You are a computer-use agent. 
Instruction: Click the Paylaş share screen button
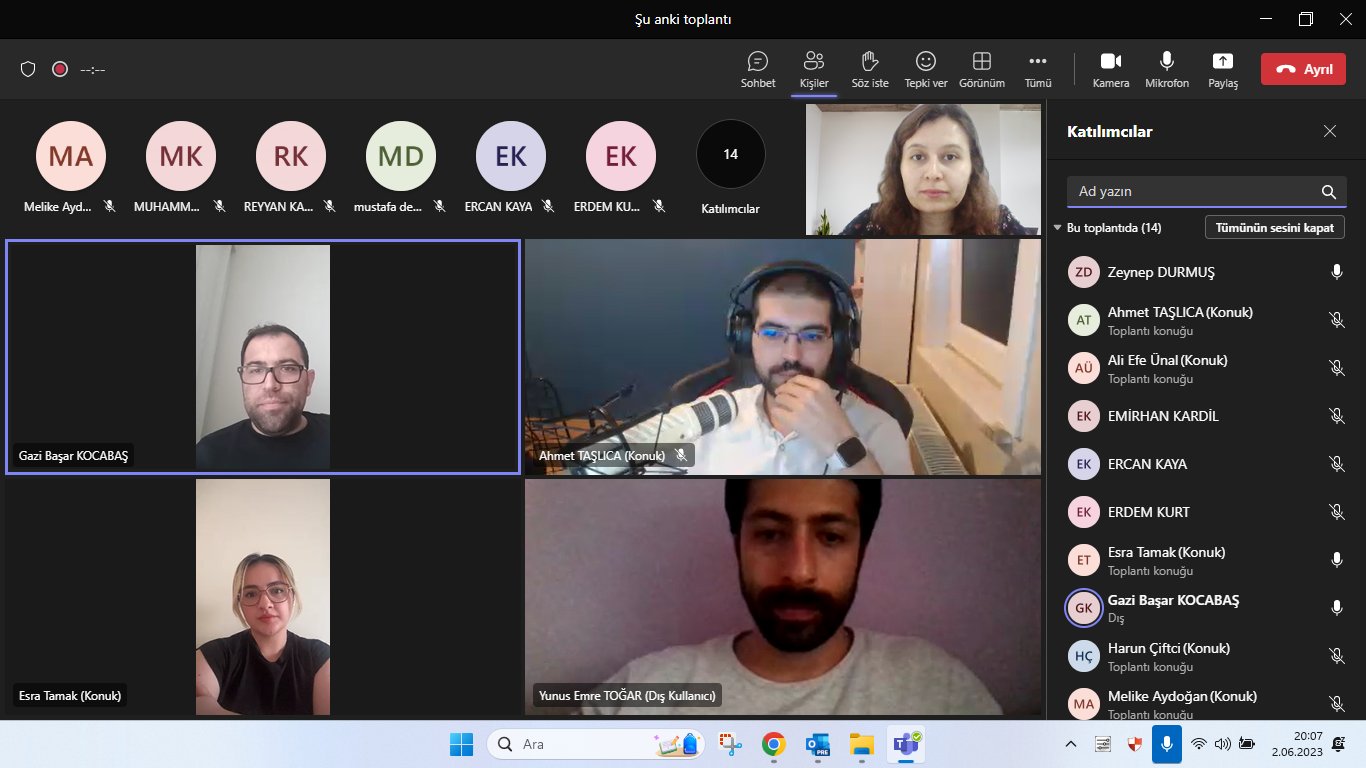[x=1223, y=70]
